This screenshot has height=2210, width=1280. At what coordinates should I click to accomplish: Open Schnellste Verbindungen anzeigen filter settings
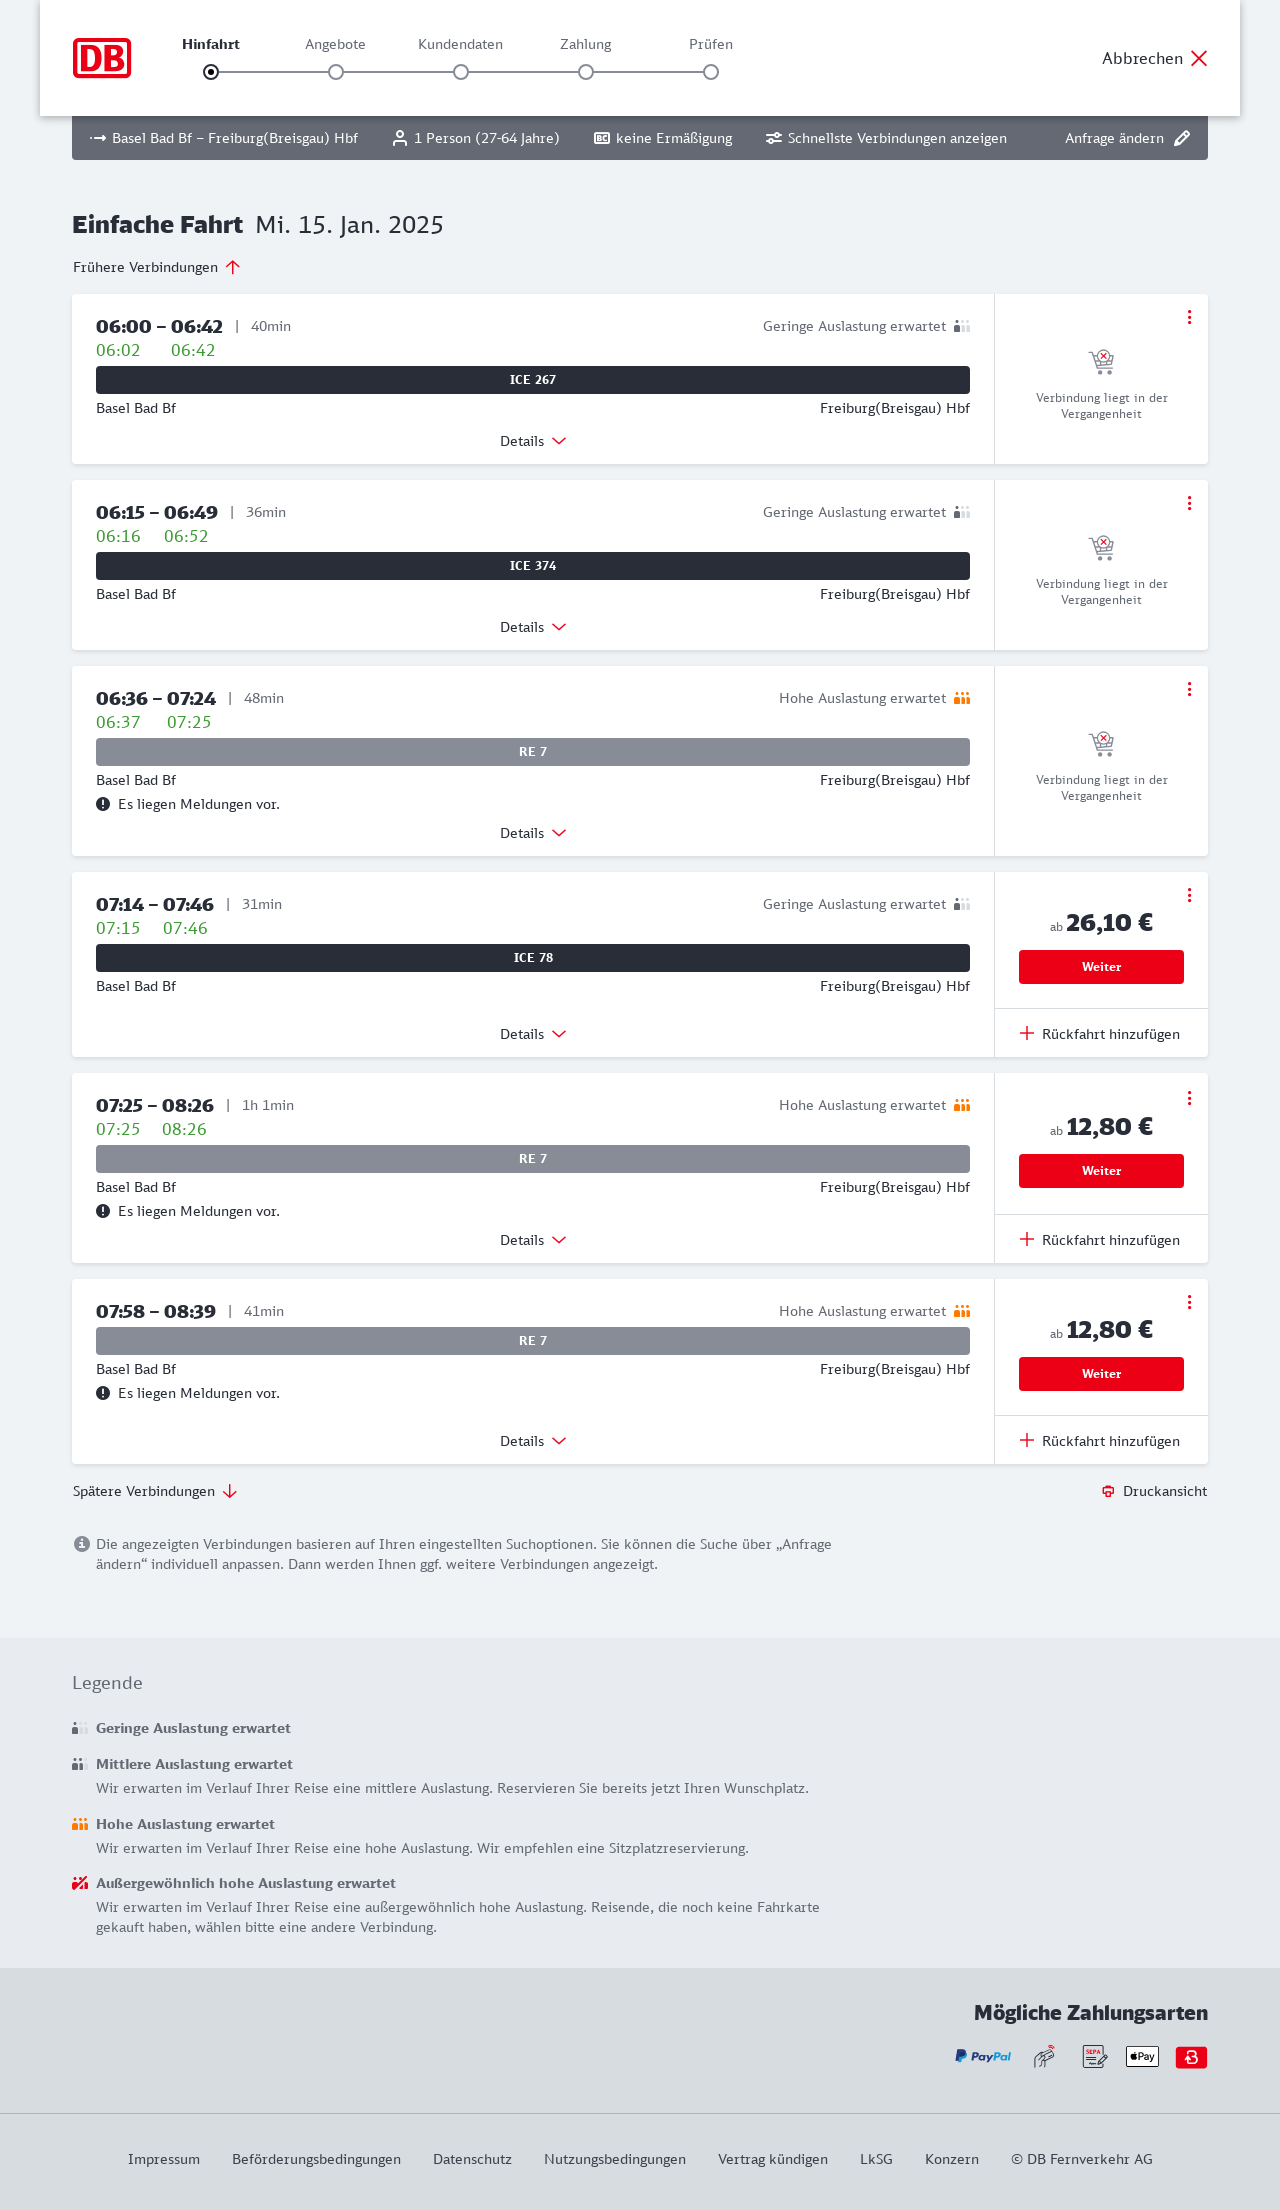click(886, 138)
